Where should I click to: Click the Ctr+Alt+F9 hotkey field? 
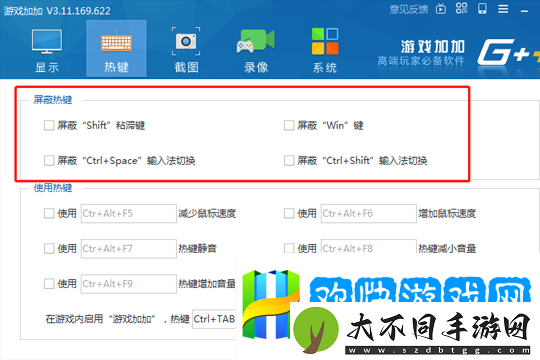[x=129, y=284]
